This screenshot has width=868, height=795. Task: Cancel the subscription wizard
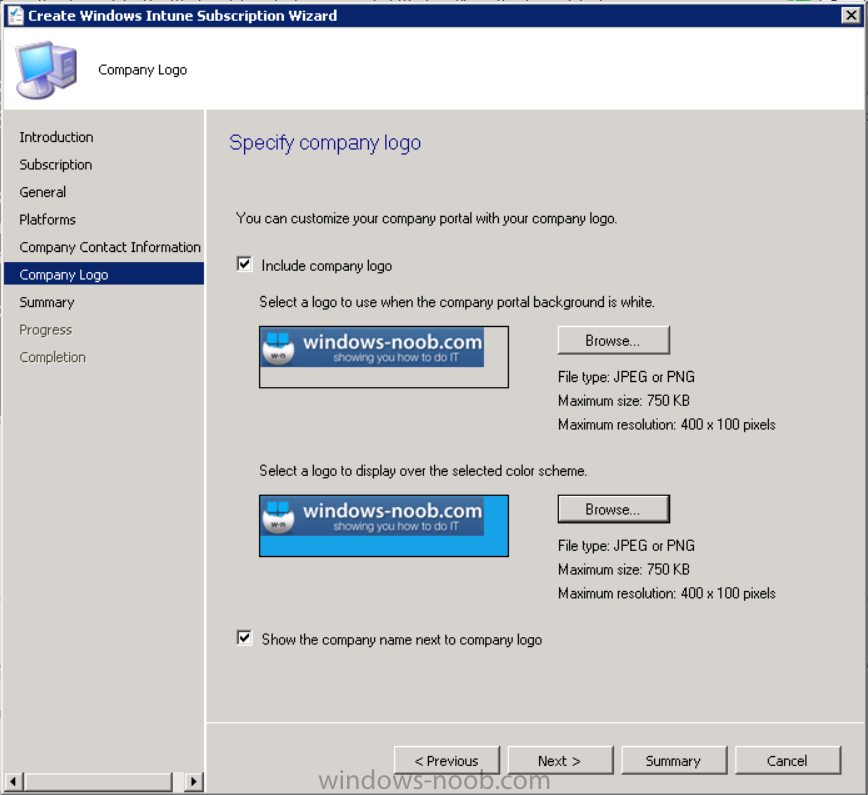tap(788, 761)
